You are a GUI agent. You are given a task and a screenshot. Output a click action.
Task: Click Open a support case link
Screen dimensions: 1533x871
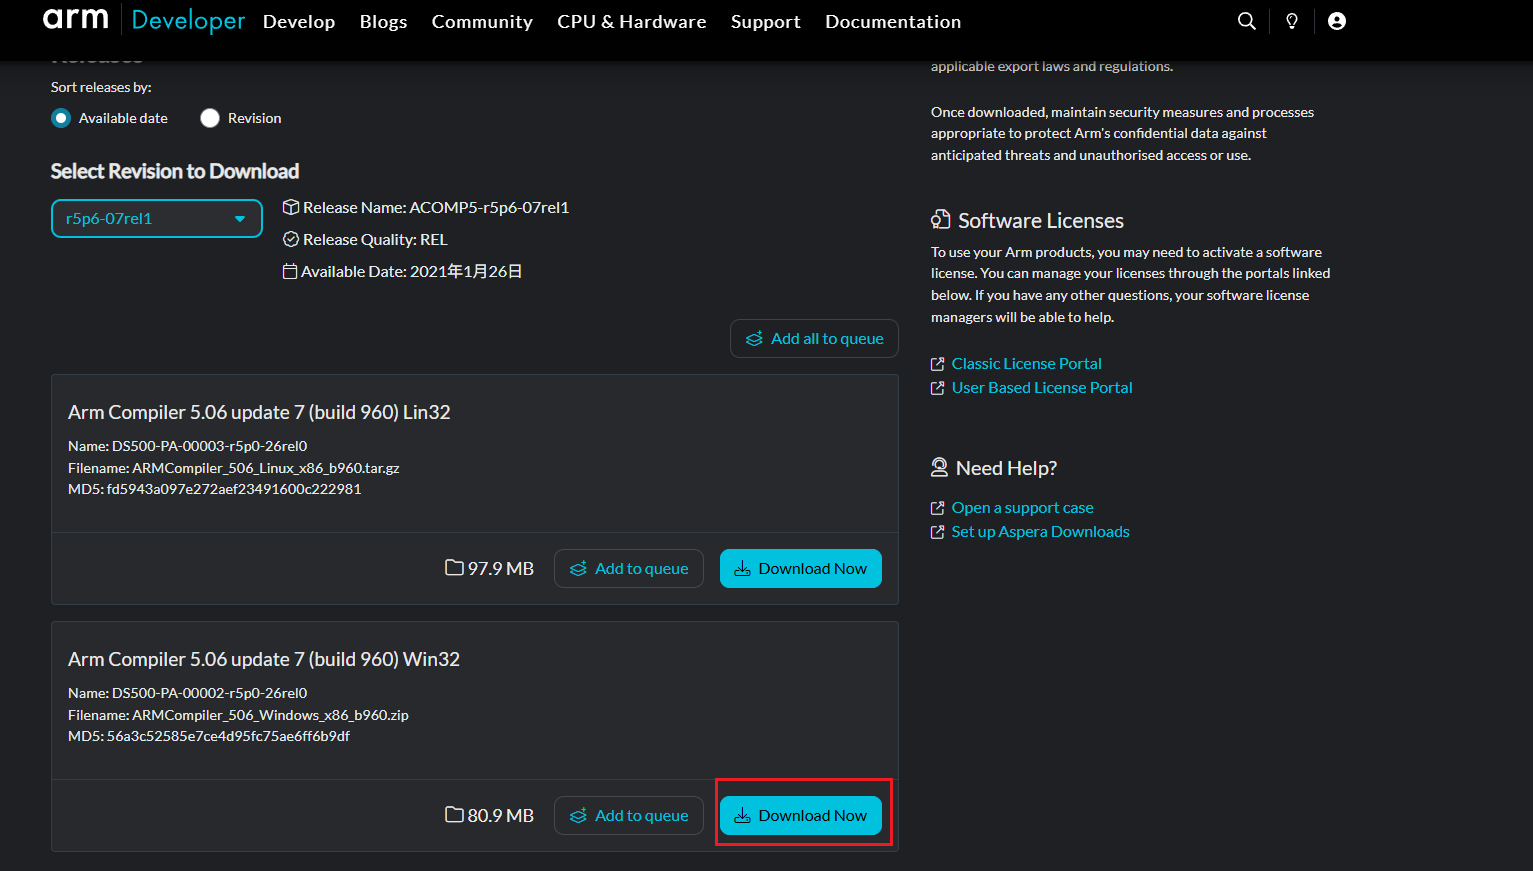pos(1023,508)
